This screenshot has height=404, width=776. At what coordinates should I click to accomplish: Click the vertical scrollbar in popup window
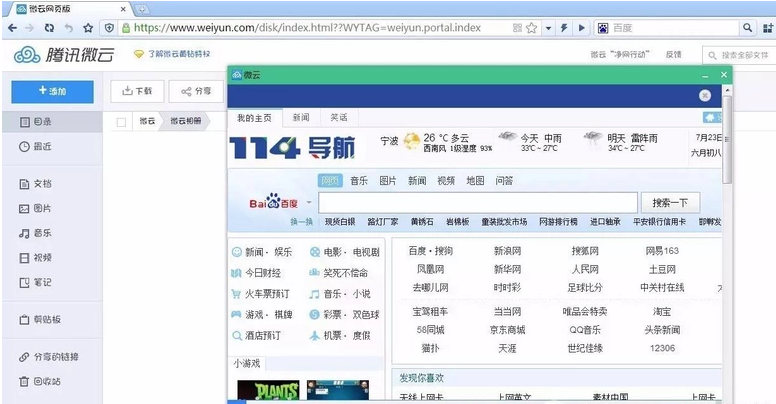point(727,150)
